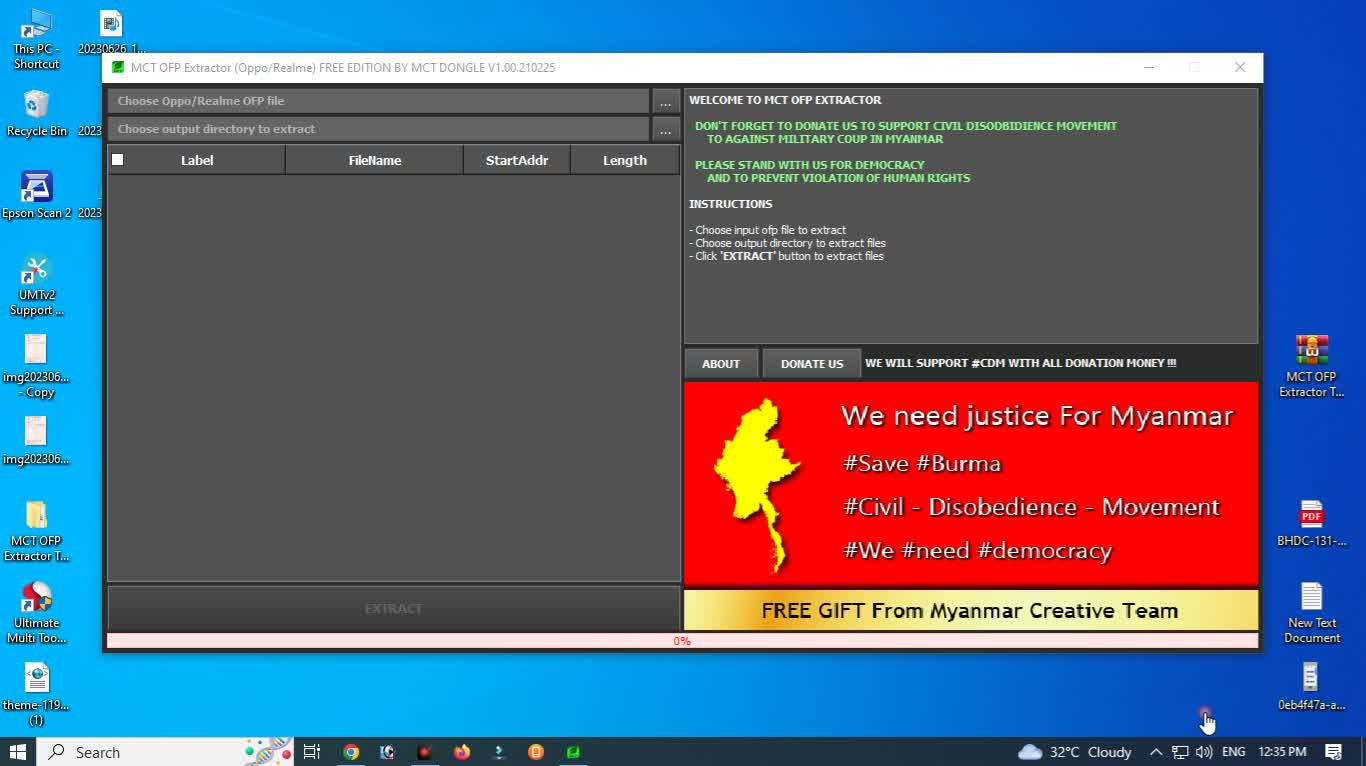Select the img202306... file below the Copy
The width and height of the screenshot is (1366, 766).
[36, 441]
